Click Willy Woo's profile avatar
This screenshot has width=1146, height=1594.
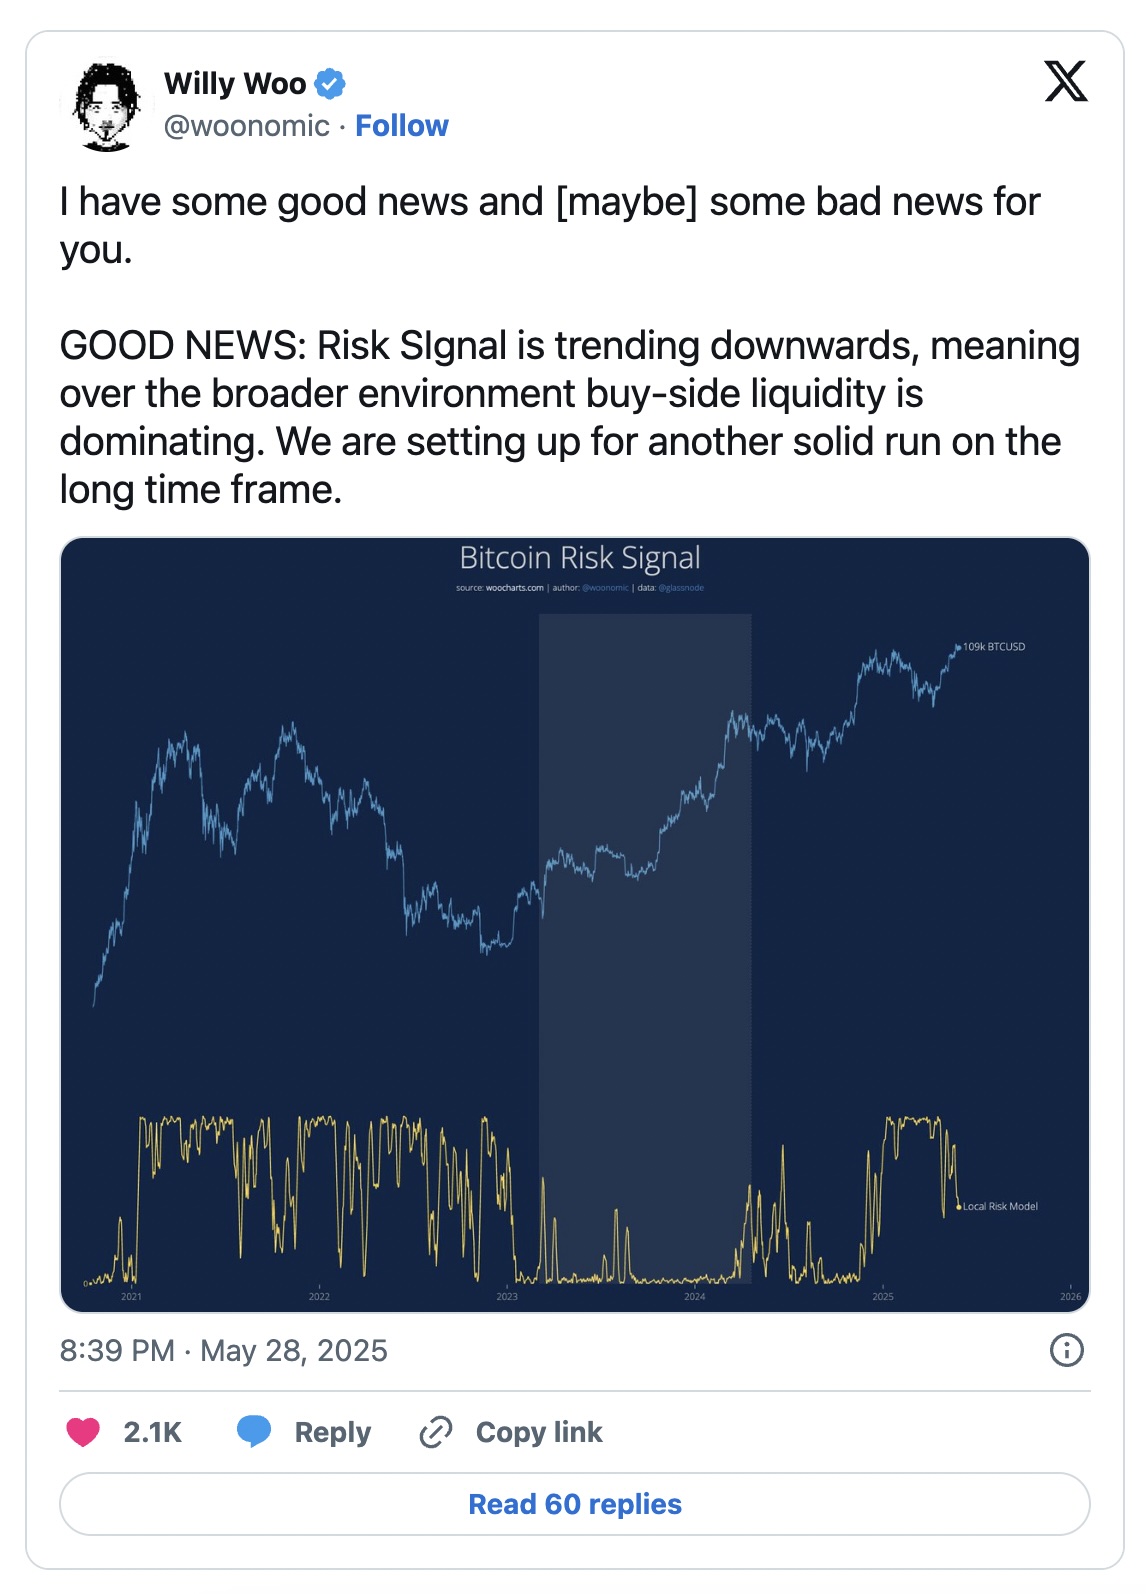[x=106, y=106]
